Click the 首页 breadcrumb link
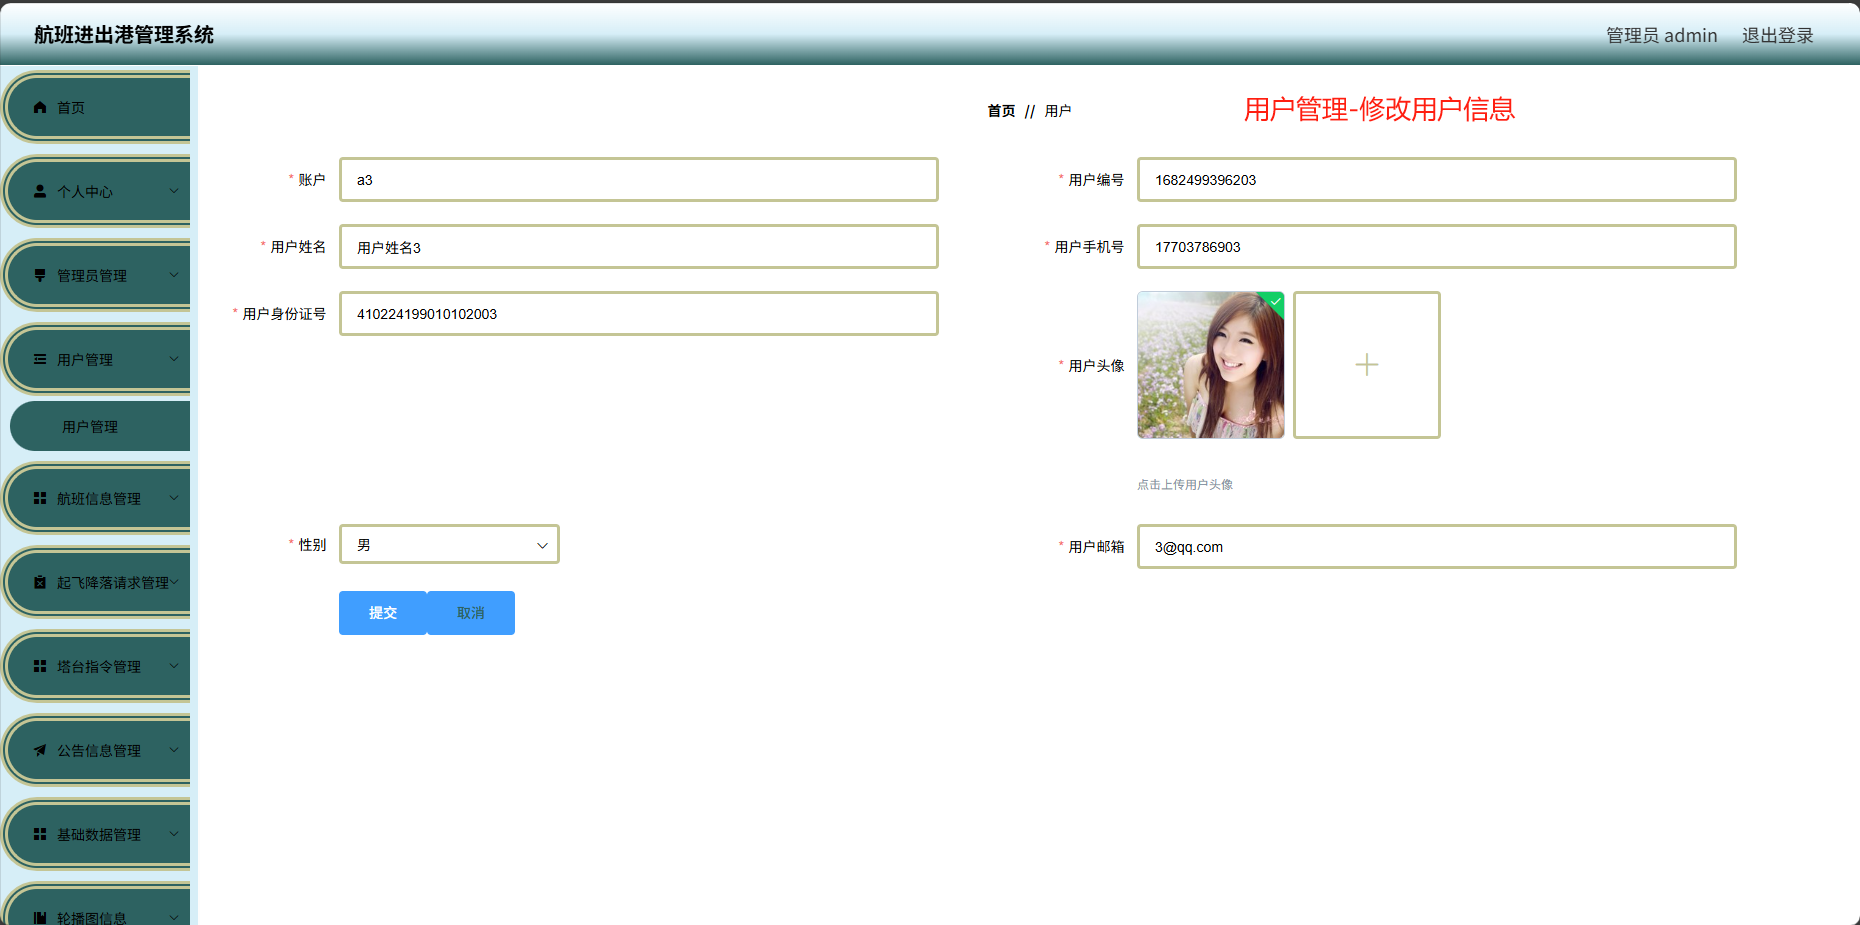The image size is (1860, 925). pos(1000,111)
